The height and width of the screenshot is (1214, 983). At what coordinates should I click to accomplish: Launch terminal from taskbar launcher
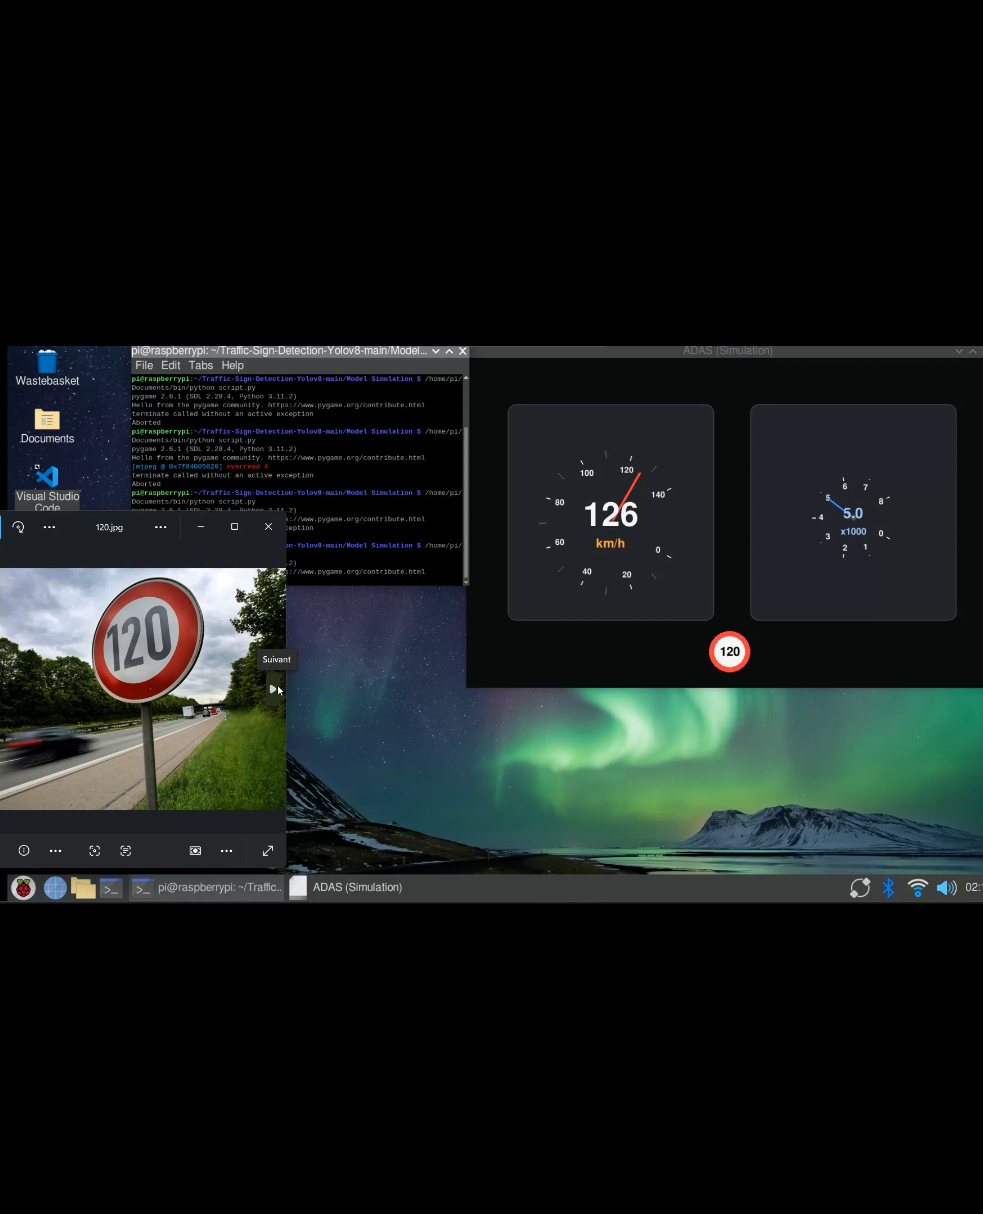[x=111, y=888]
